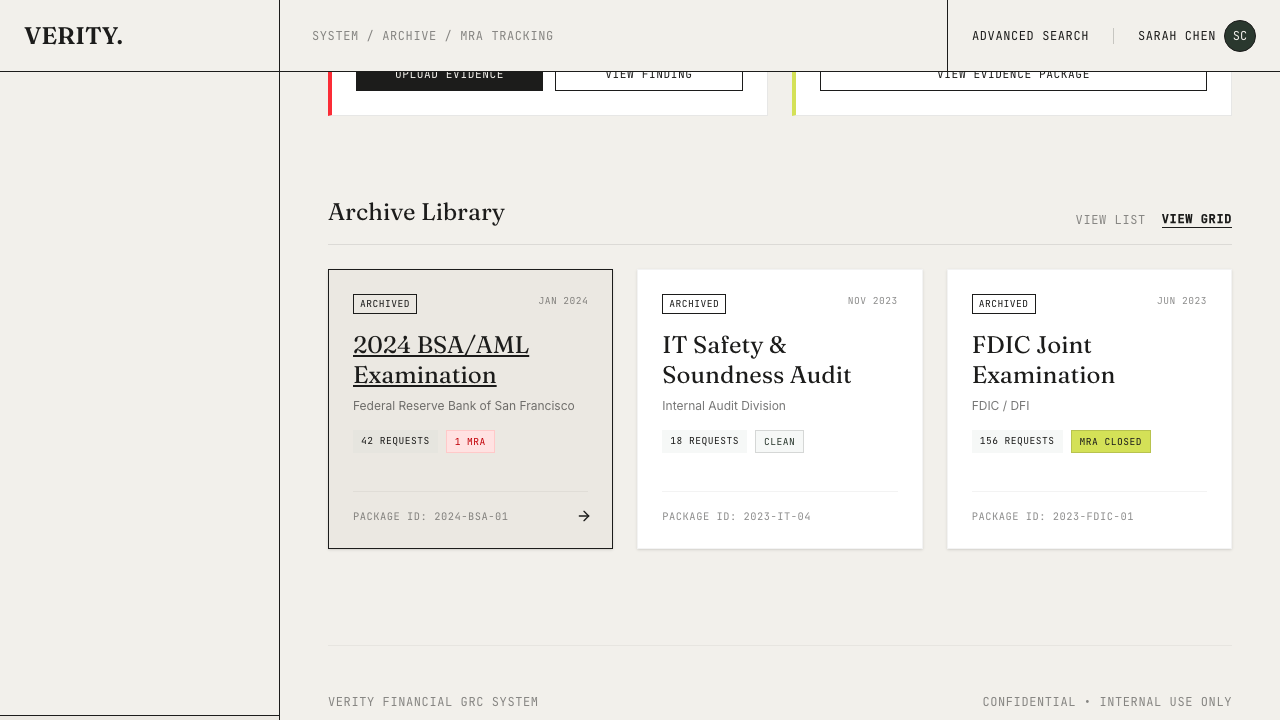This screenshot has width=1280, height=720.
Task: Click PACKAGE ID: 2023-FDIC-01 text
Action: [x=1053, y=517]
